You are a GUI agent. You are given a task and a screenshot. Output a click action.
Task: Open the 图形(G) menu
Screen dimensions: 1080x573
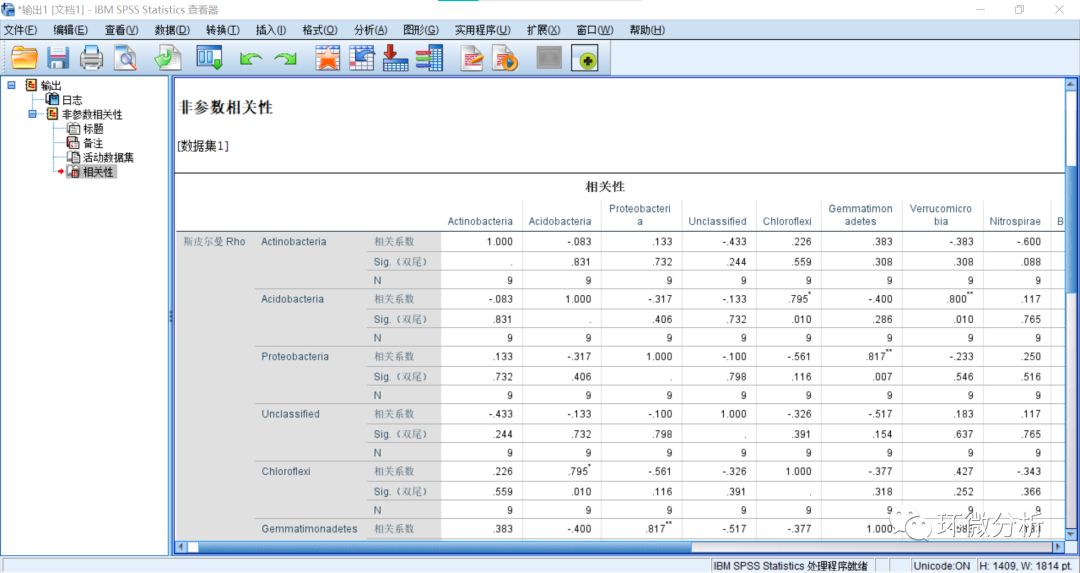[421, 30]
